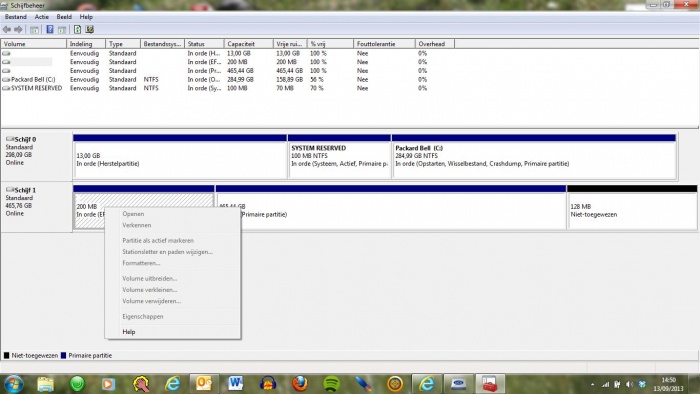Click the Back arrow in toolbar
Image resolution: width=700 pixels, height=394 pixels.
point(7,29)
